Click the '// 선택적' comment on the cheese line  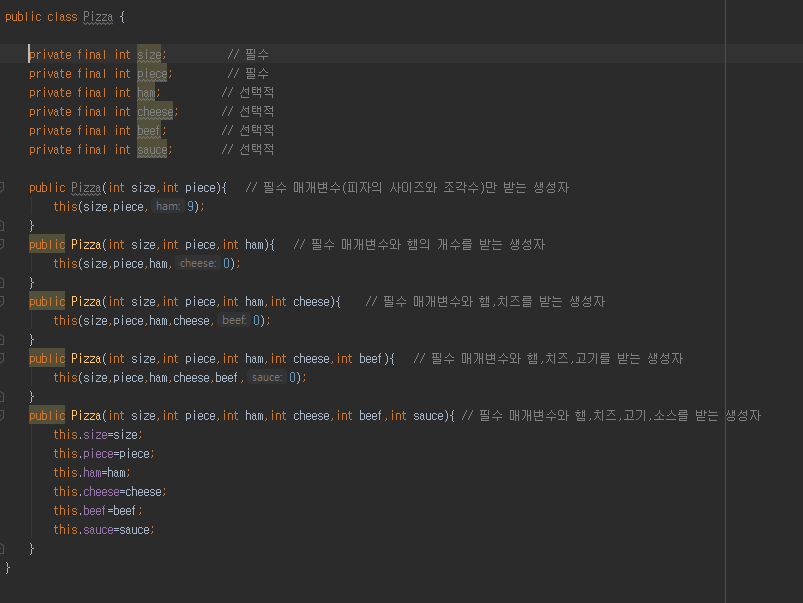(x=248, y=111)
